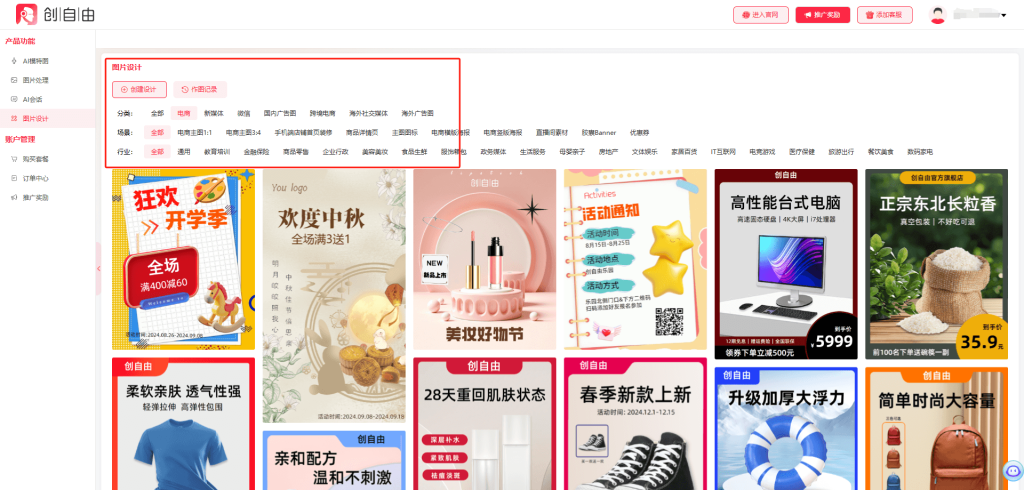
Task: Click the 创自由 logo icon
Action: [x=27, y=15]
